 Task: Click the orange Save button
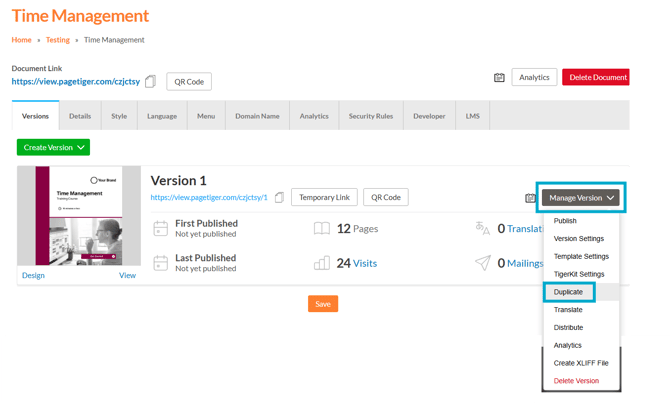[x=323, y=304]
